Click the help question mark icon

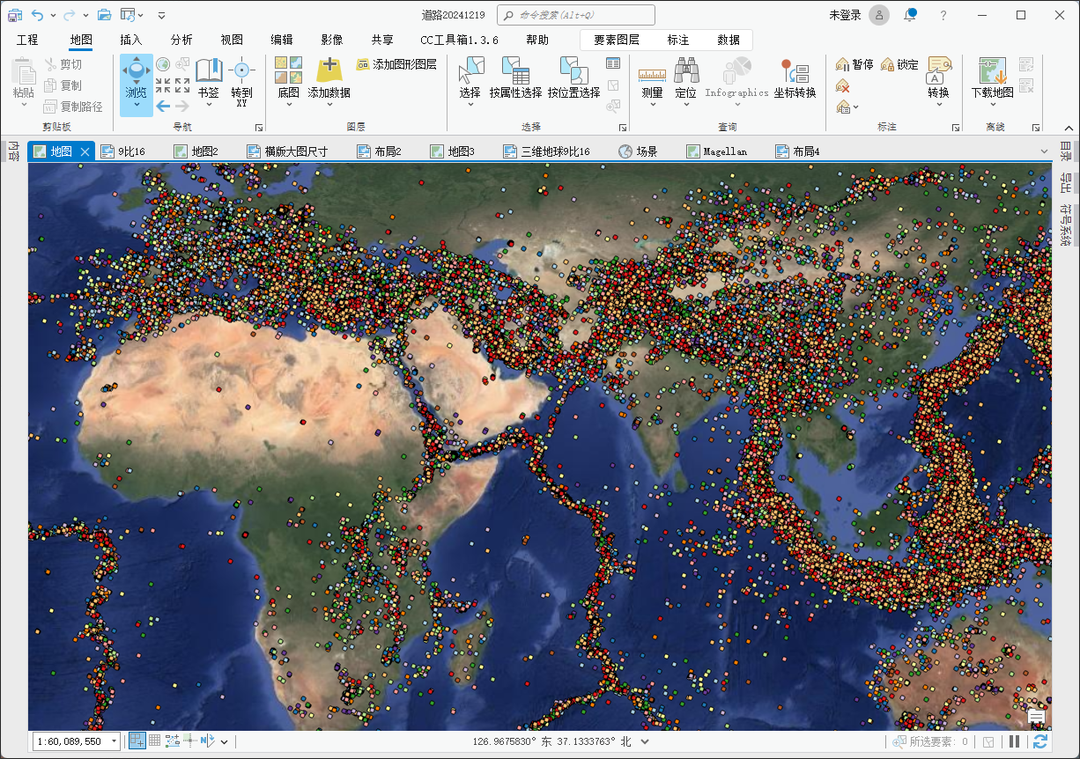click(x=944, y=15)
